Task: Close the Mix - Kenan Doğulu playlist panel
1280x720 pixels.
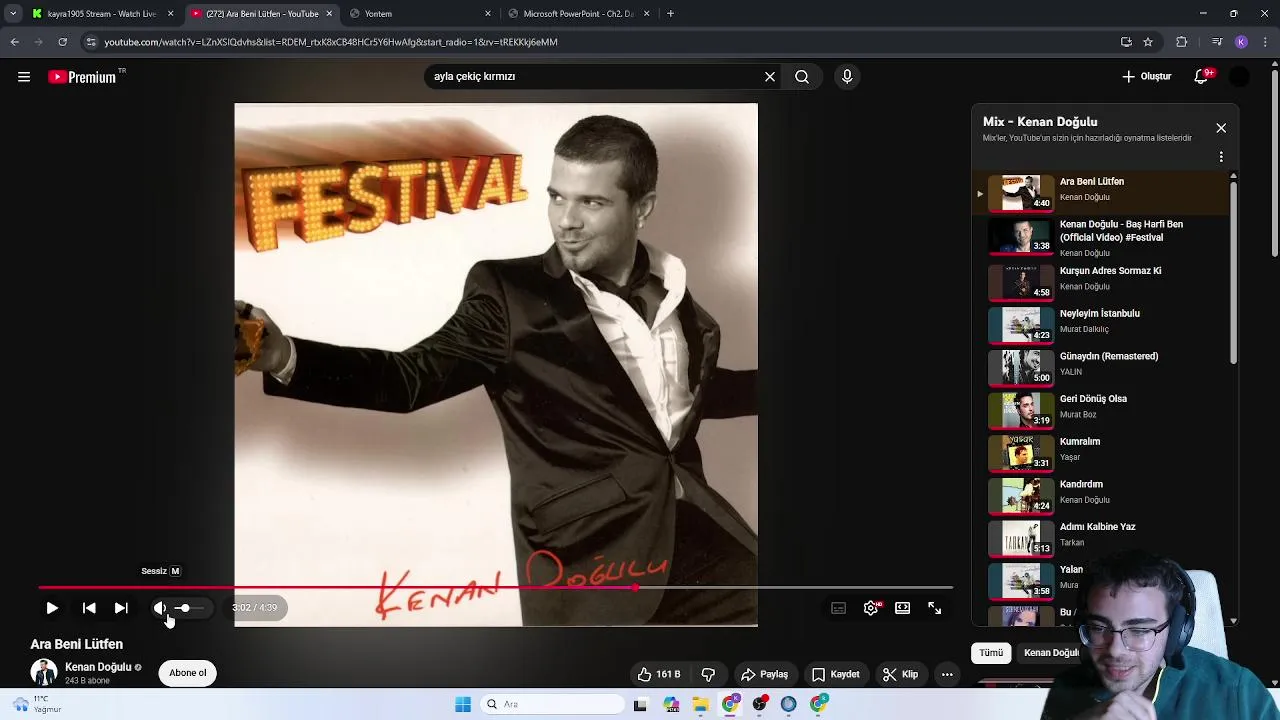Action: [1221, 128]
